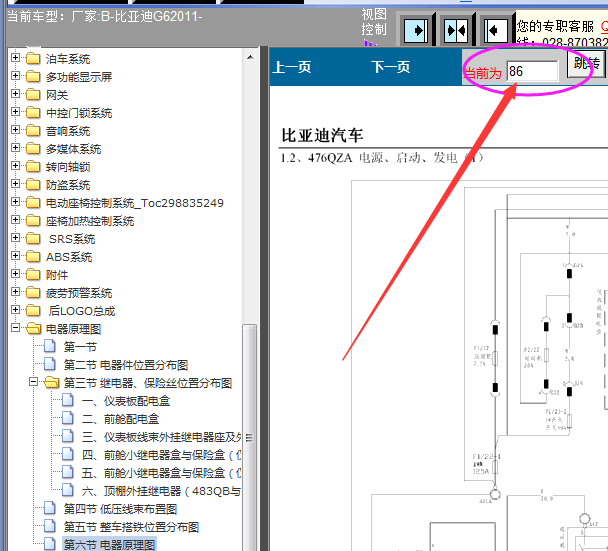Click the 转向轴锁 folder icon

click(x=33, y=167)
